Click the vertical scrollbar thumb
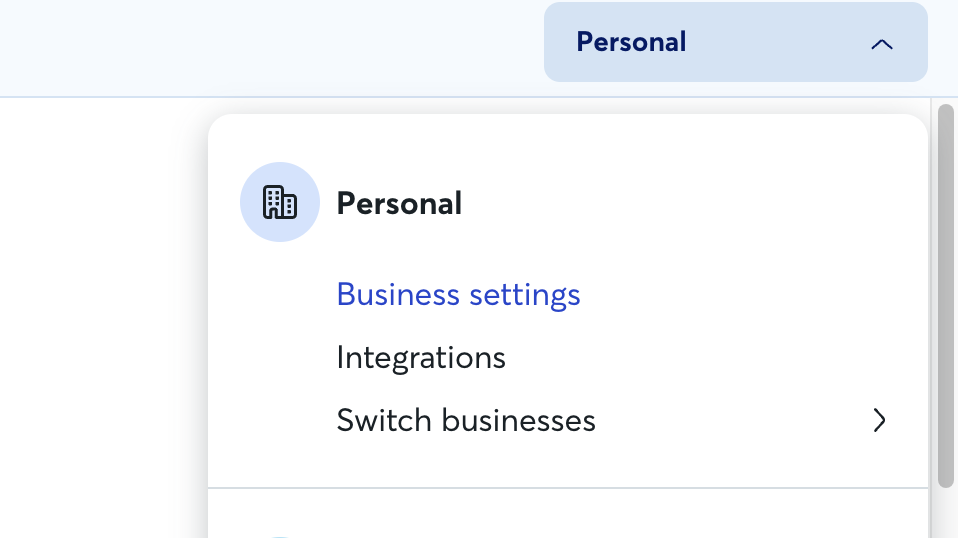958x538 pixels. (946, 296)
